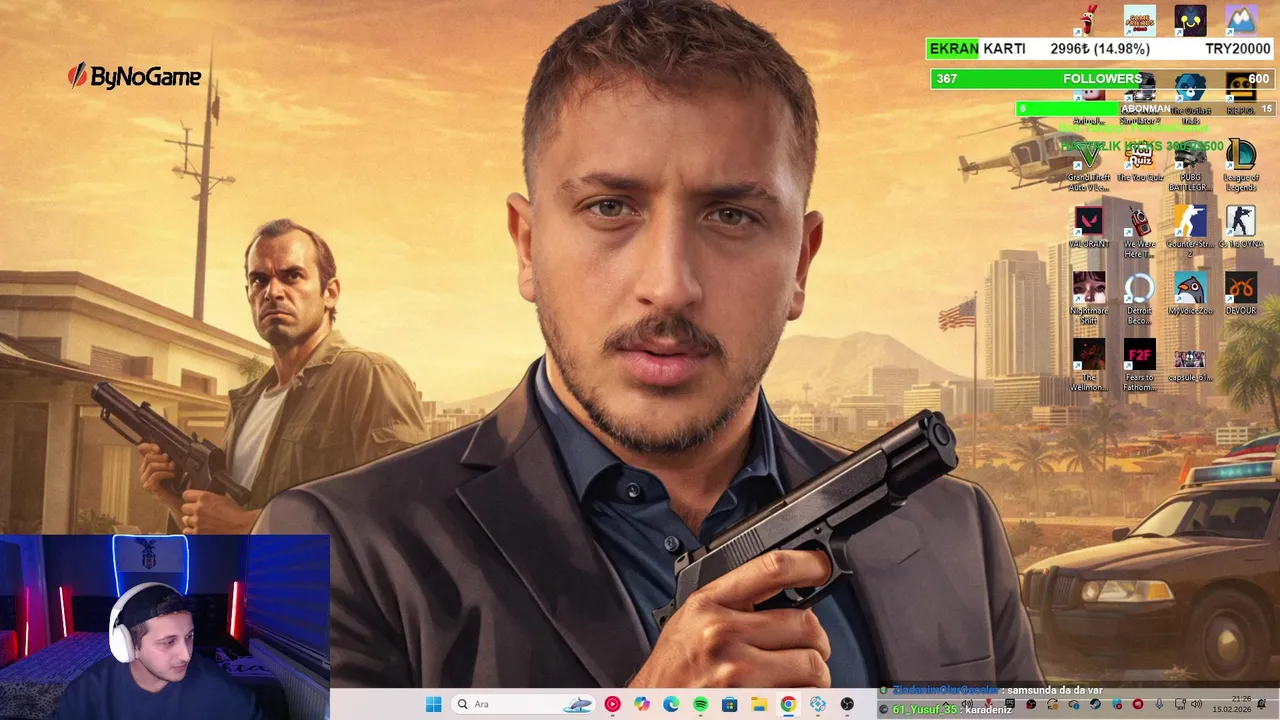
Task: Select the mountain icon shortcut in top row
Action: click(1241, 20)
